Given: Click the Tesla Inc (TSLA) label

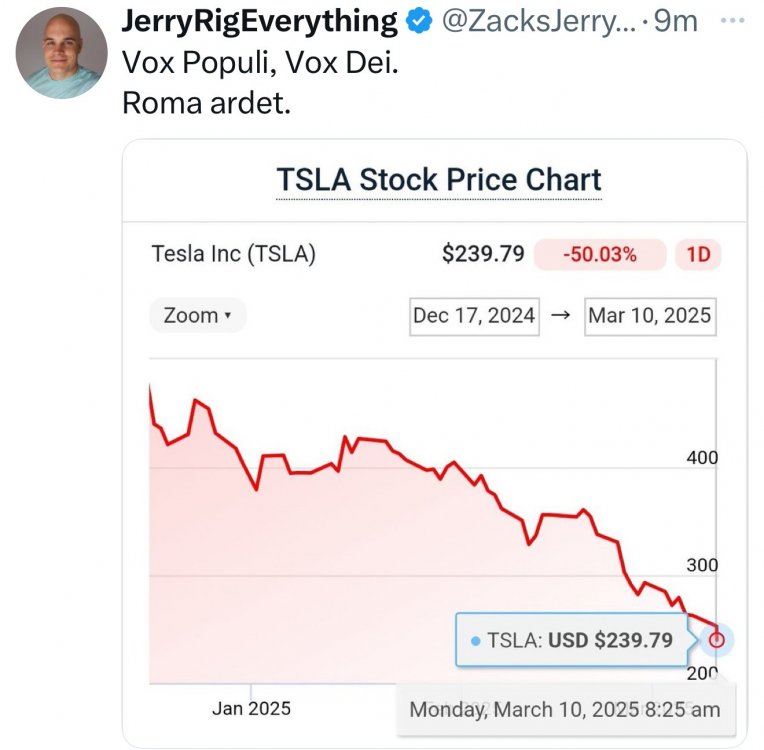Looking at the screenshot, I should [233, 254].
